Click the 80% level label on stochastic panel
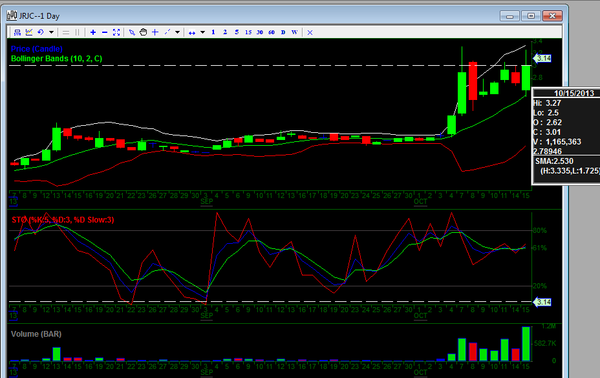 539,231
